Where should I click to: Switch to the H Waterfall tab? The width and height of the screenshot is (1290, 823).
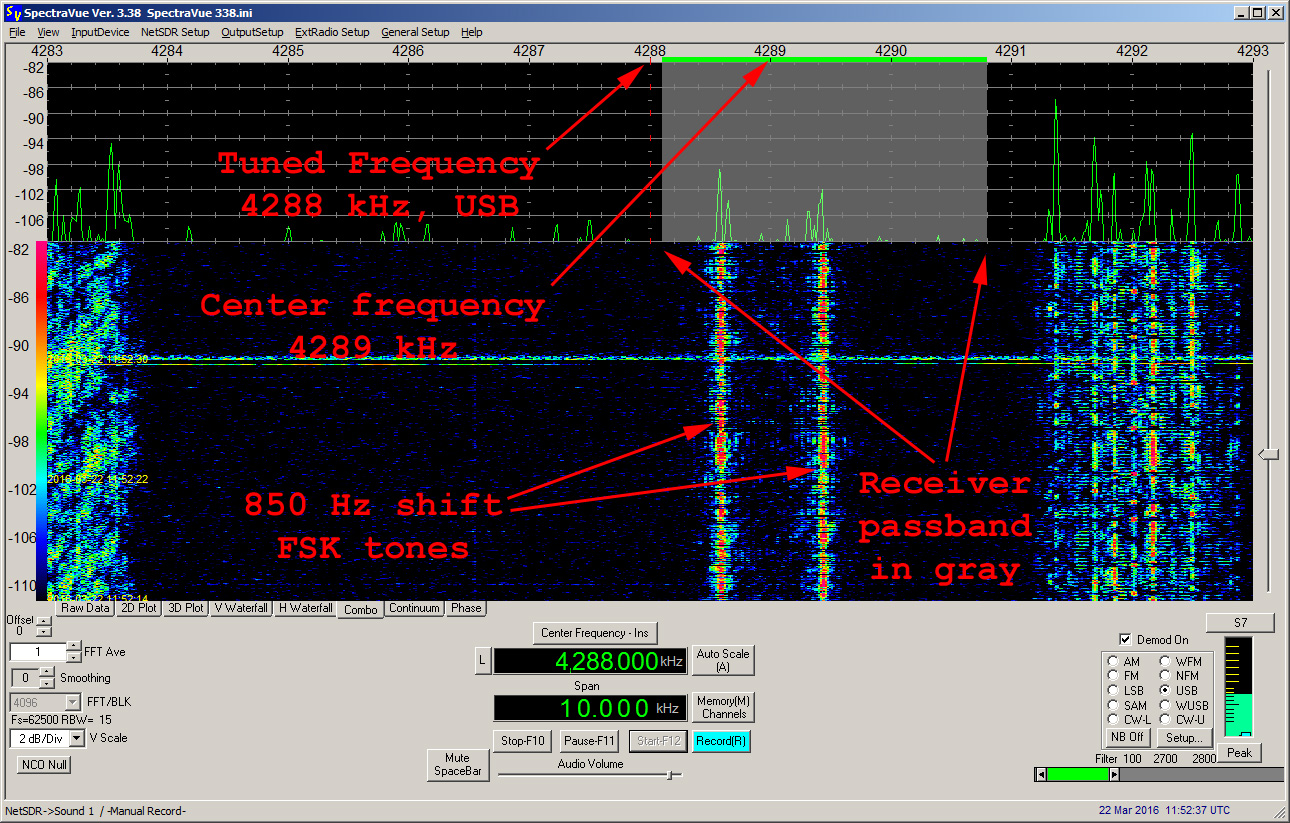point(305,608)
